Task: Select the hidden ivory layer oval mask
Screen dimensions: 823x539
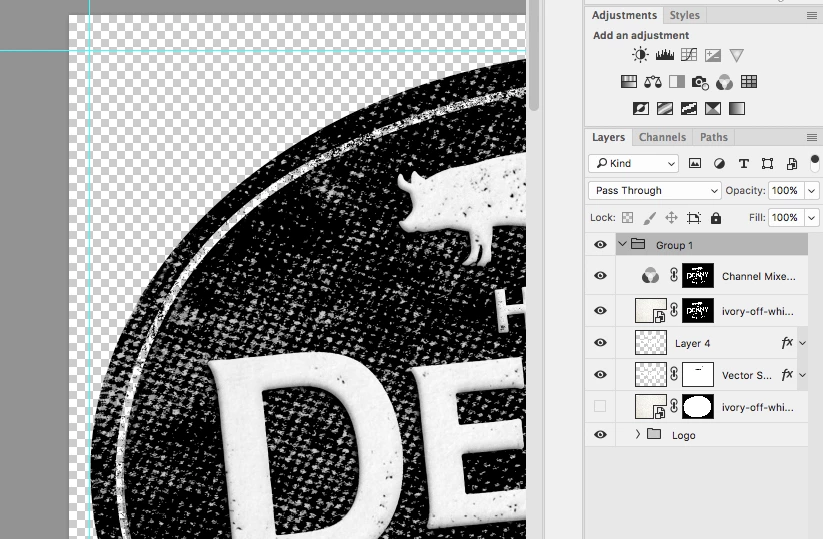Action: click(698, 407)
